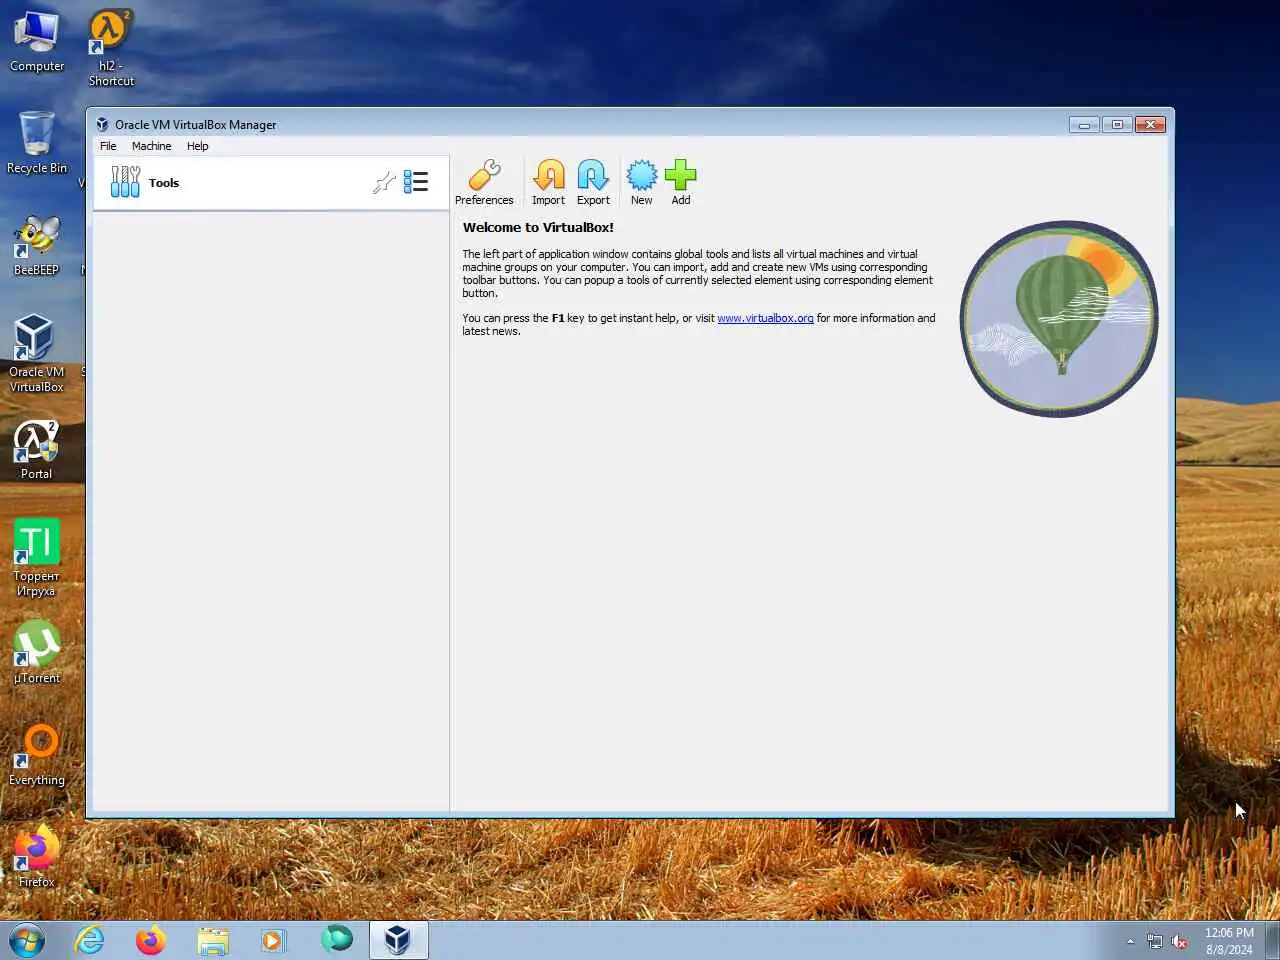
Task: Click the taskbar clock showing 12:06 PM
Action: [x=1229, y=941]
